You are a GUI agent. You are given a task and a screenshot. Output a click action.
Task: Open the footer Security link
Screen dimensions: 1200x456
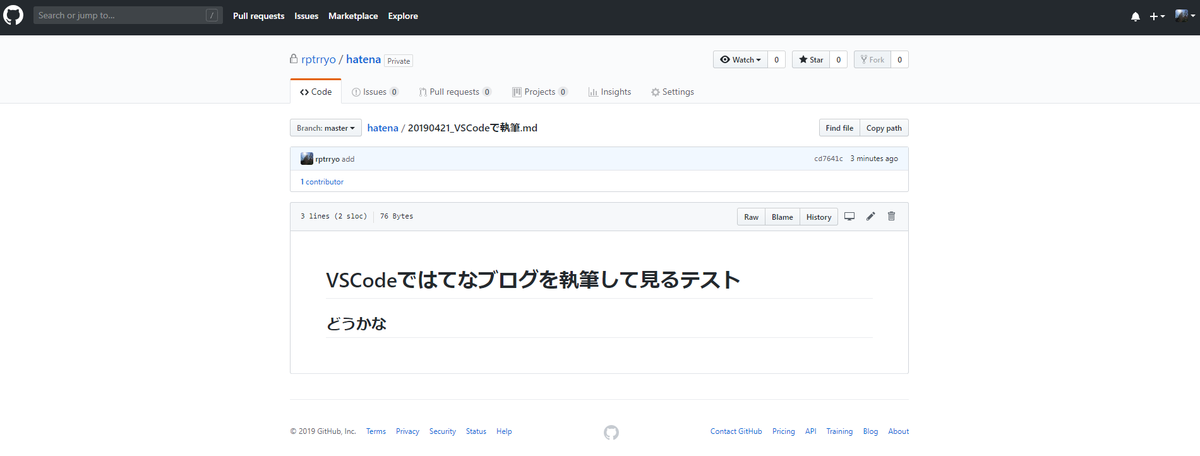click(x=443, y=432)
